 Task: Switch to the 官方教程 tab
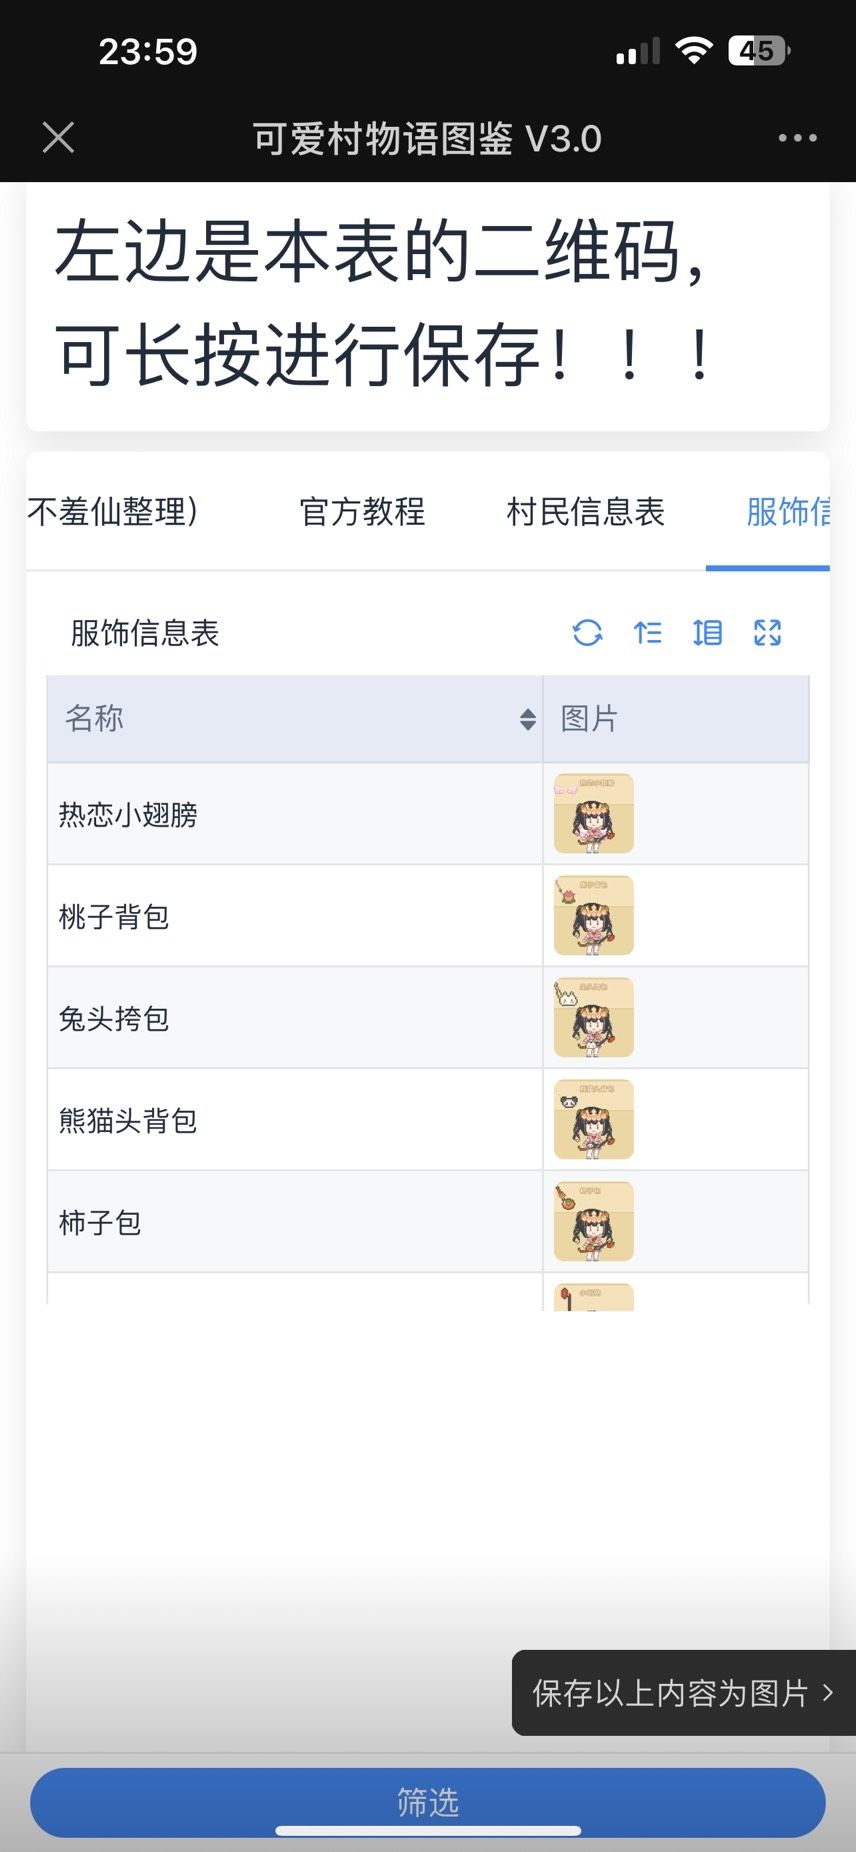(362, 512)
